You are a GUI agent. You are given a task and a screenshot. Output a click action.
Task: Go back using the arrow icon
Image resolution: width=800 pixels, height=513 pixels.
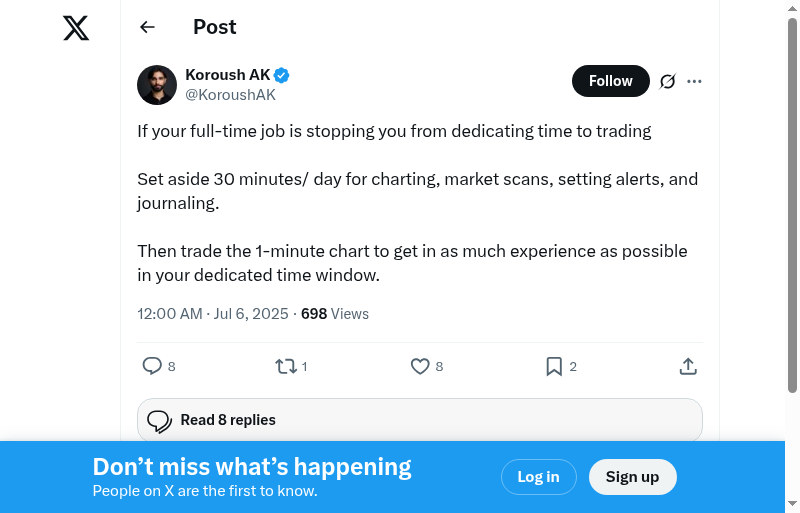pyautogui.click(x=148, y=28)
